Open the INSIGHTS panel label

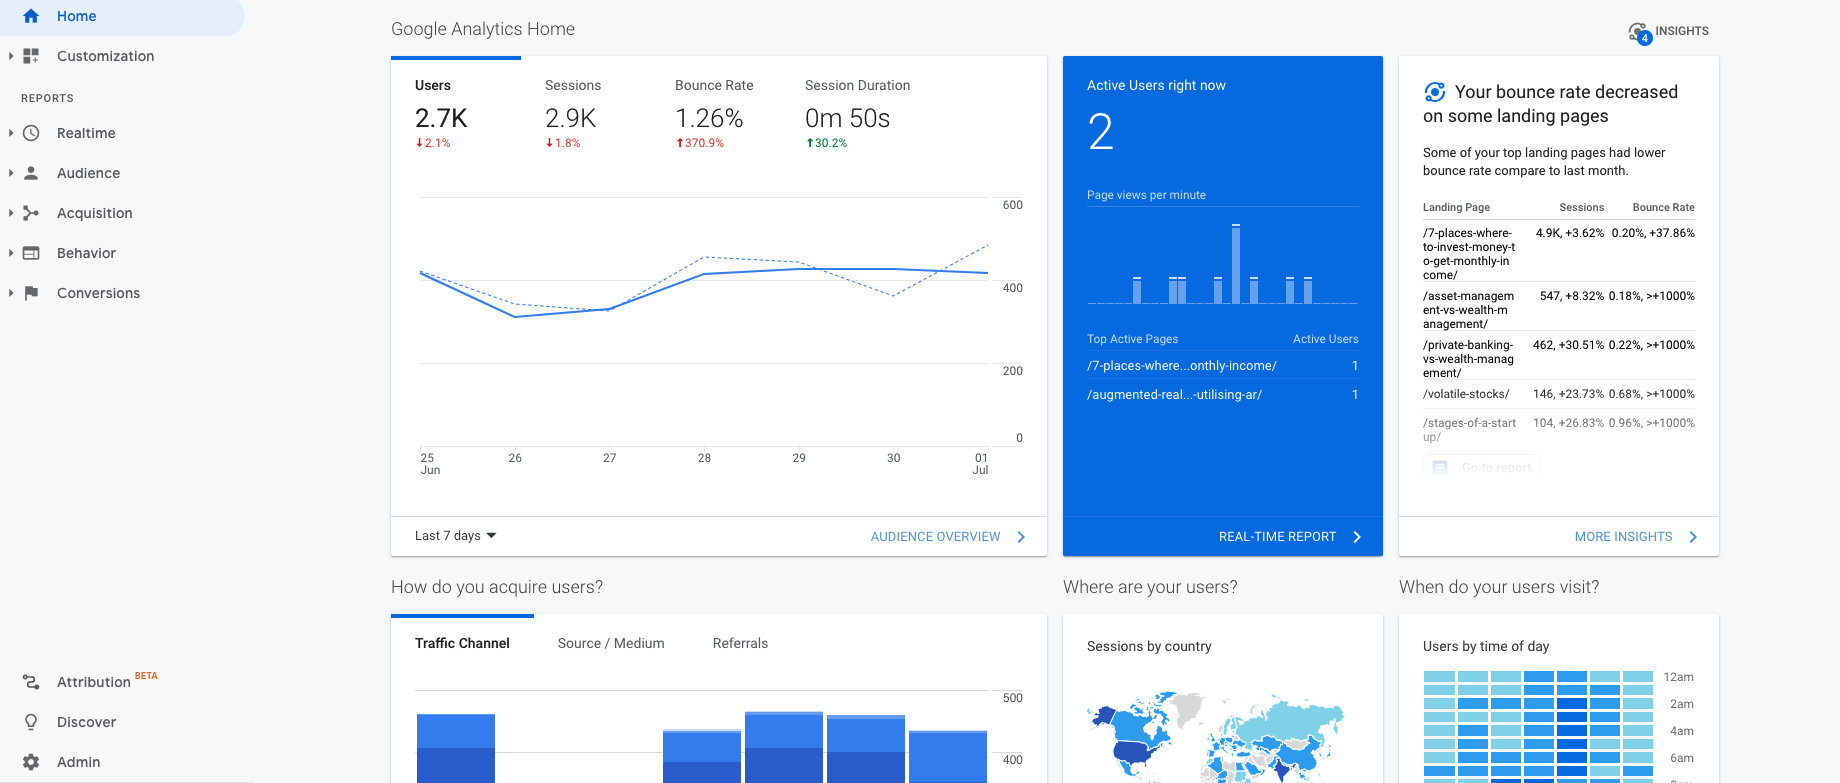(1682, 31)
